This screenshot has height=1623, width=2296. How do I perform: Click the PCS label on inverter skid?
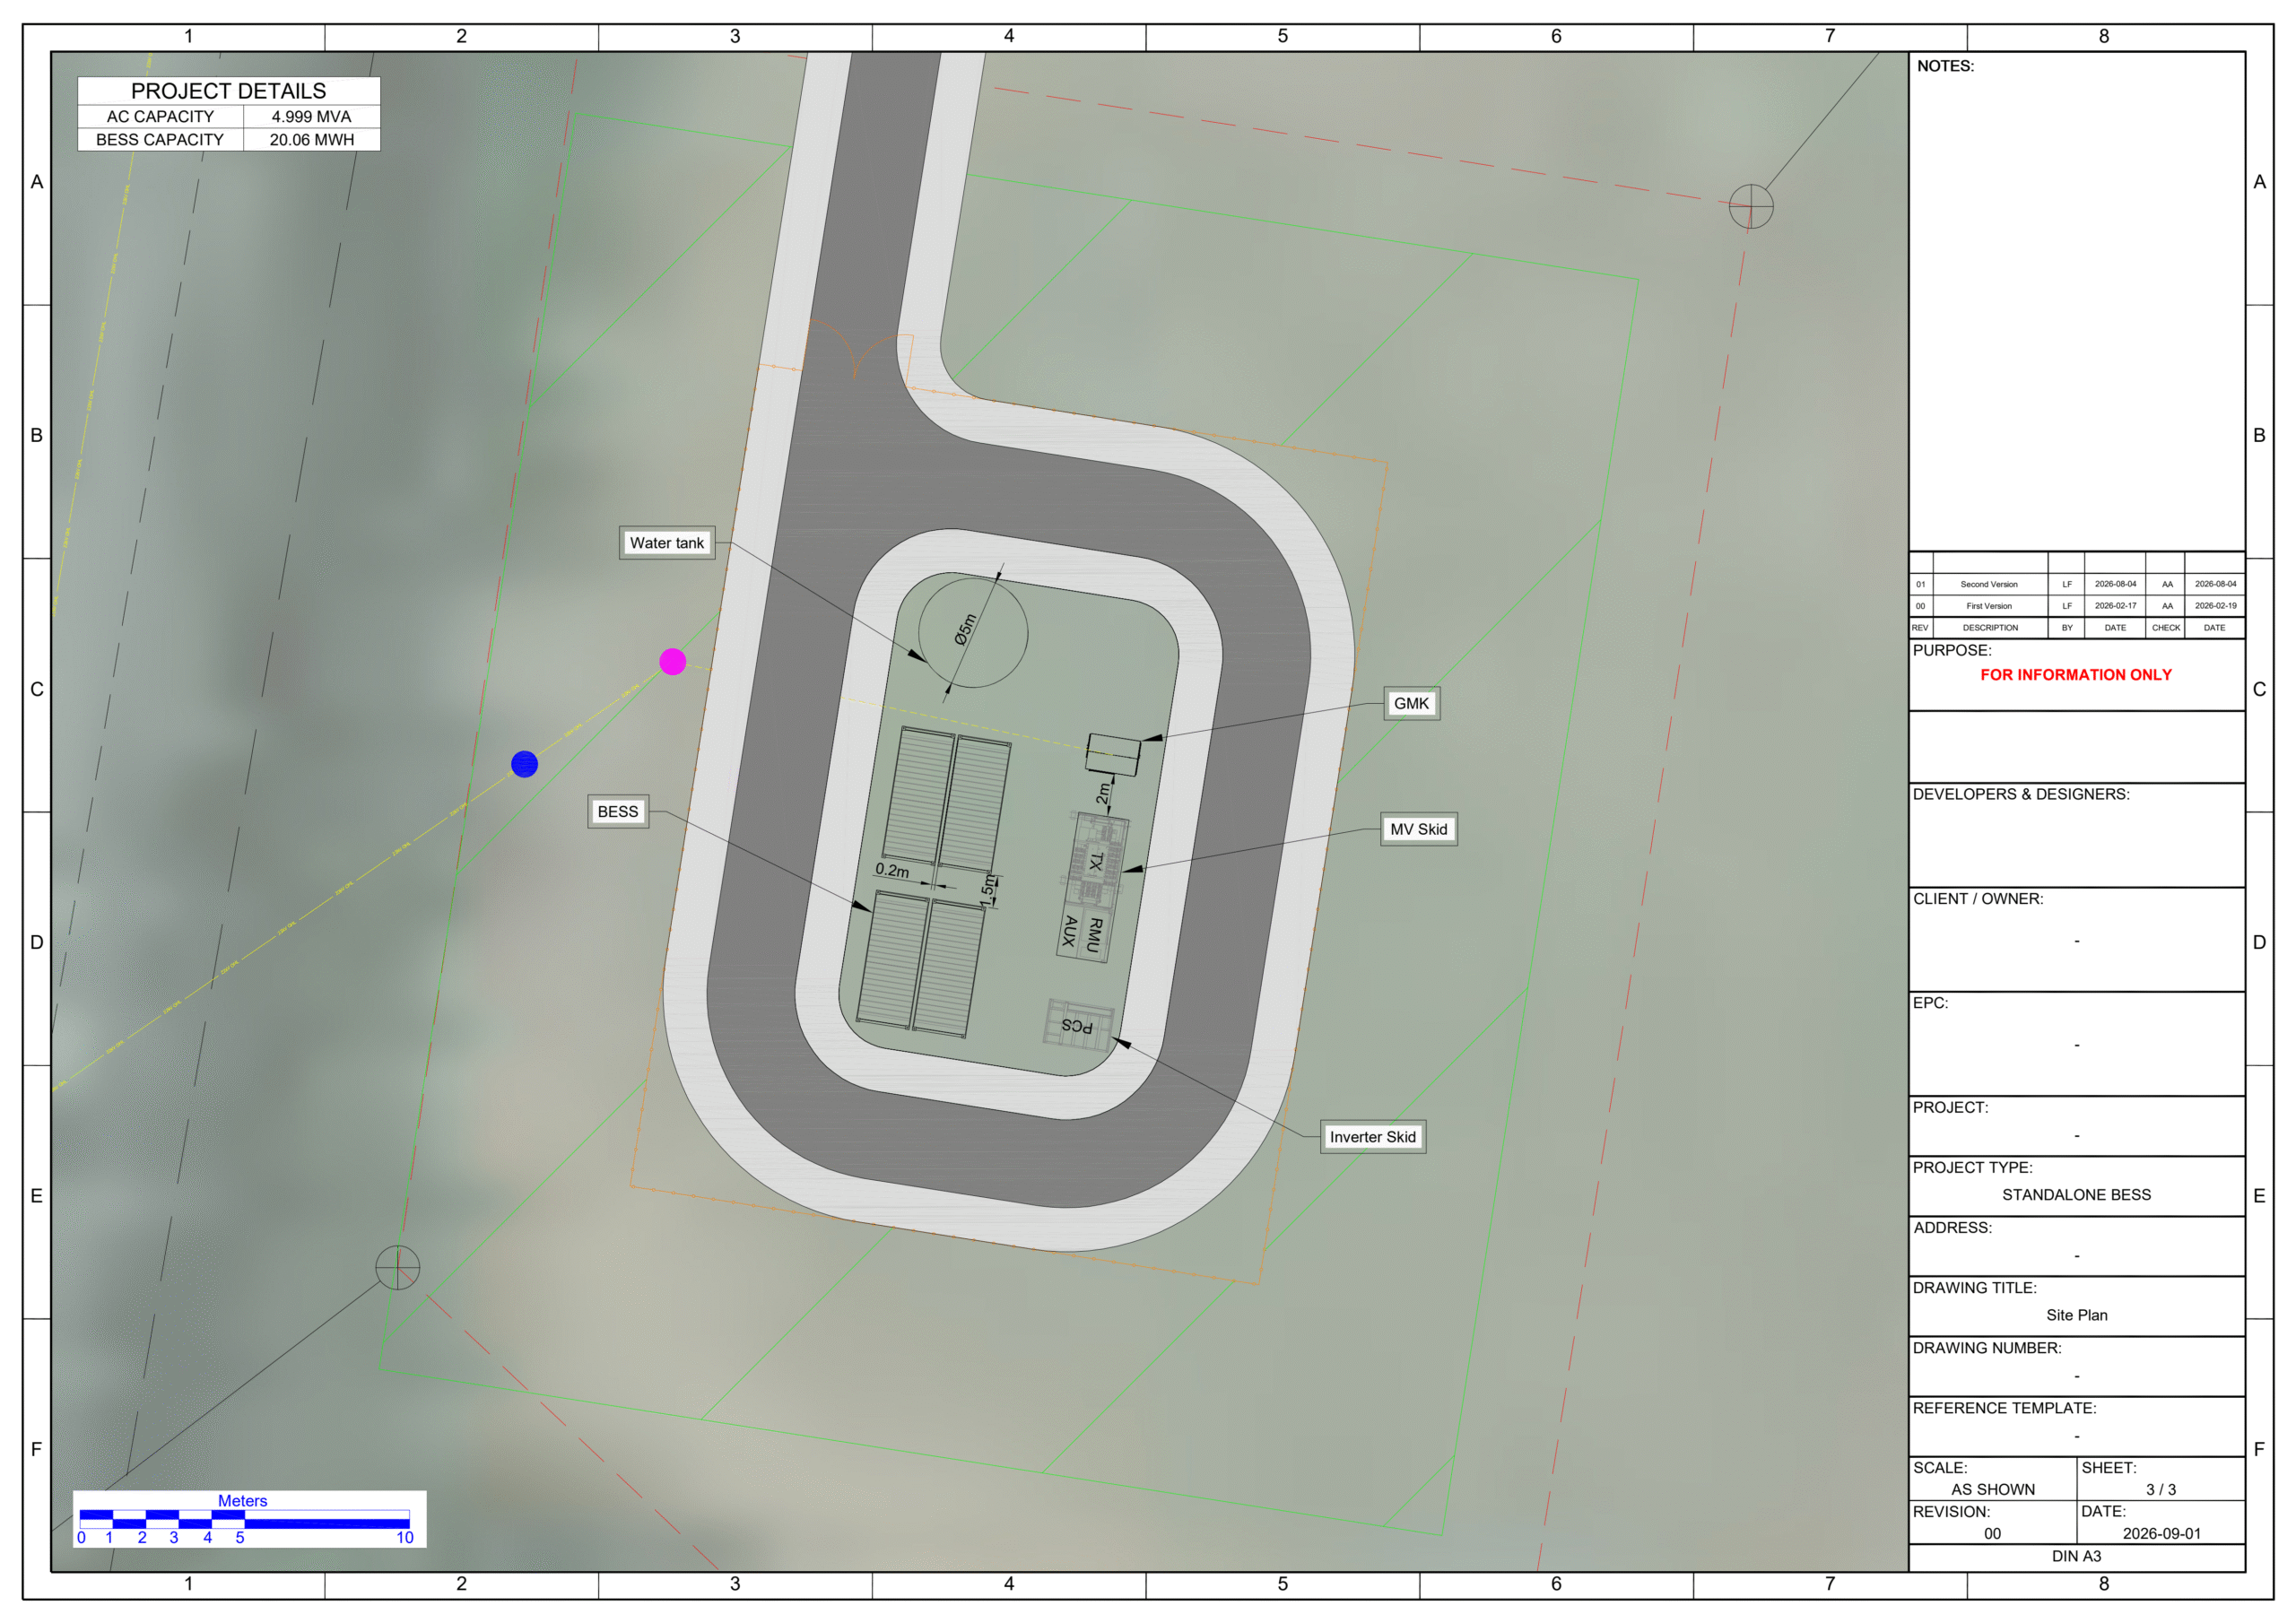click(1076, 1025)
